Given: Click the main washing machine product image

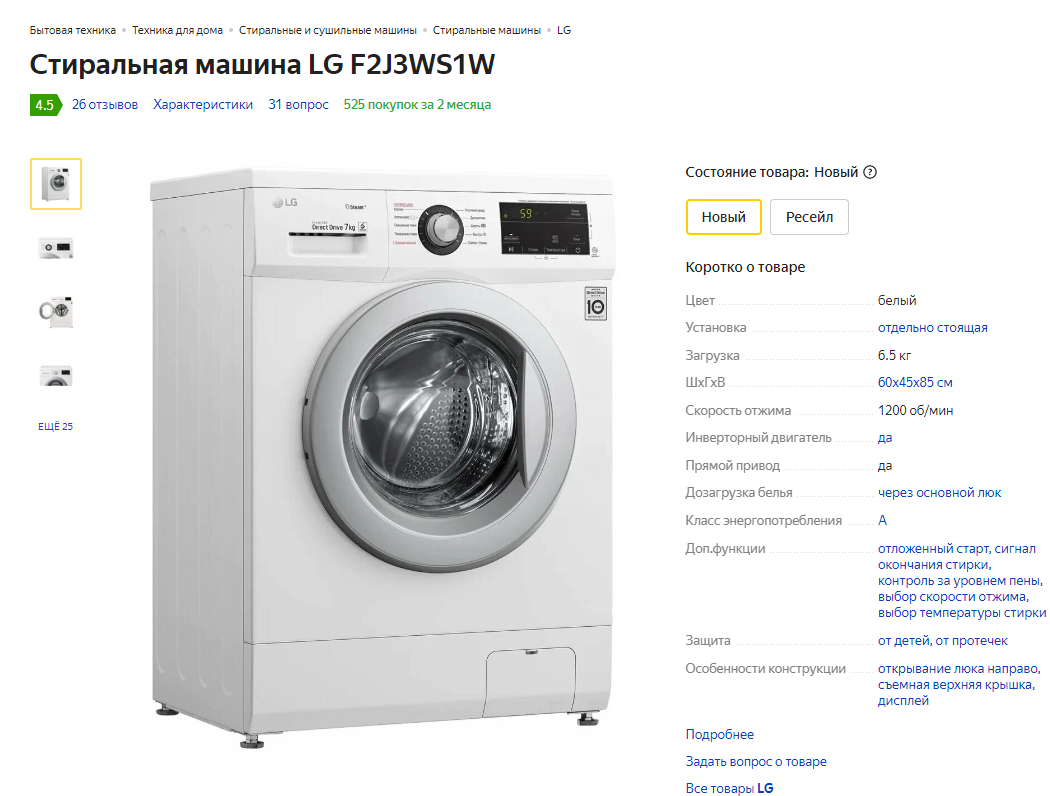Looking at the screenshot, I should pos(382,459).
